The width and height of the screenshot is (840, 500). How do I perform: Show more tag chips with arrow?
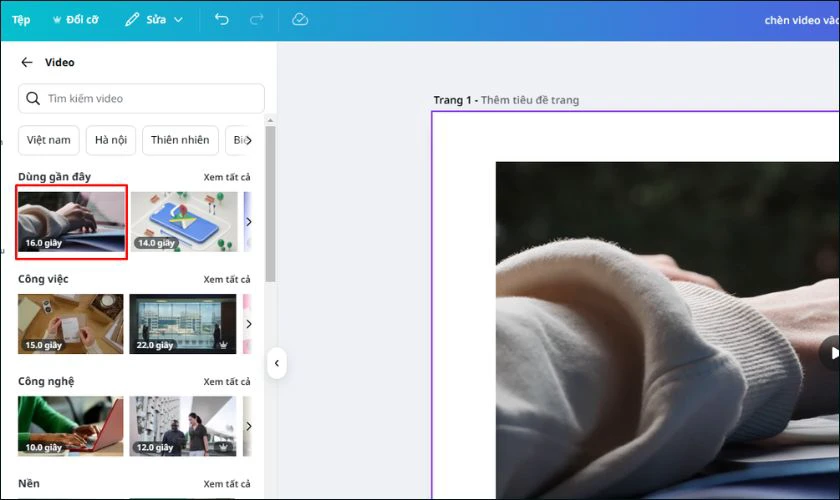pyautogui.click(x=249, y=140)
